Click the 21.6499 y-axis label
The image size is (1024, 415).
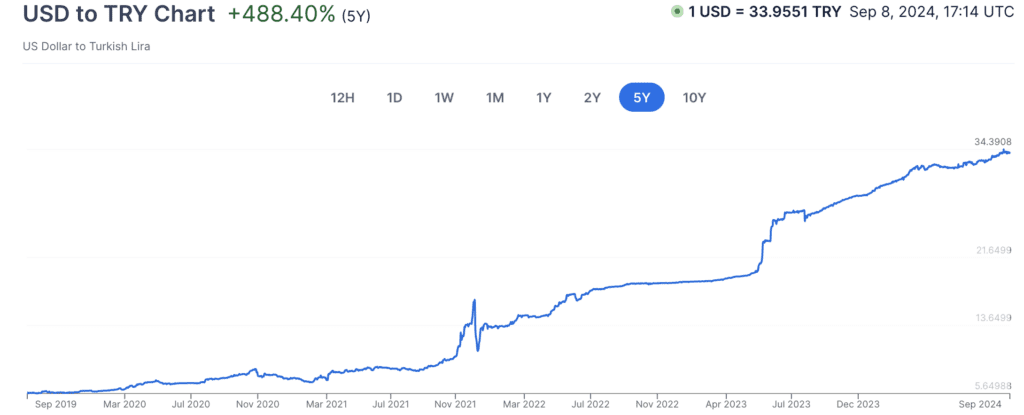tap(992, 250)
